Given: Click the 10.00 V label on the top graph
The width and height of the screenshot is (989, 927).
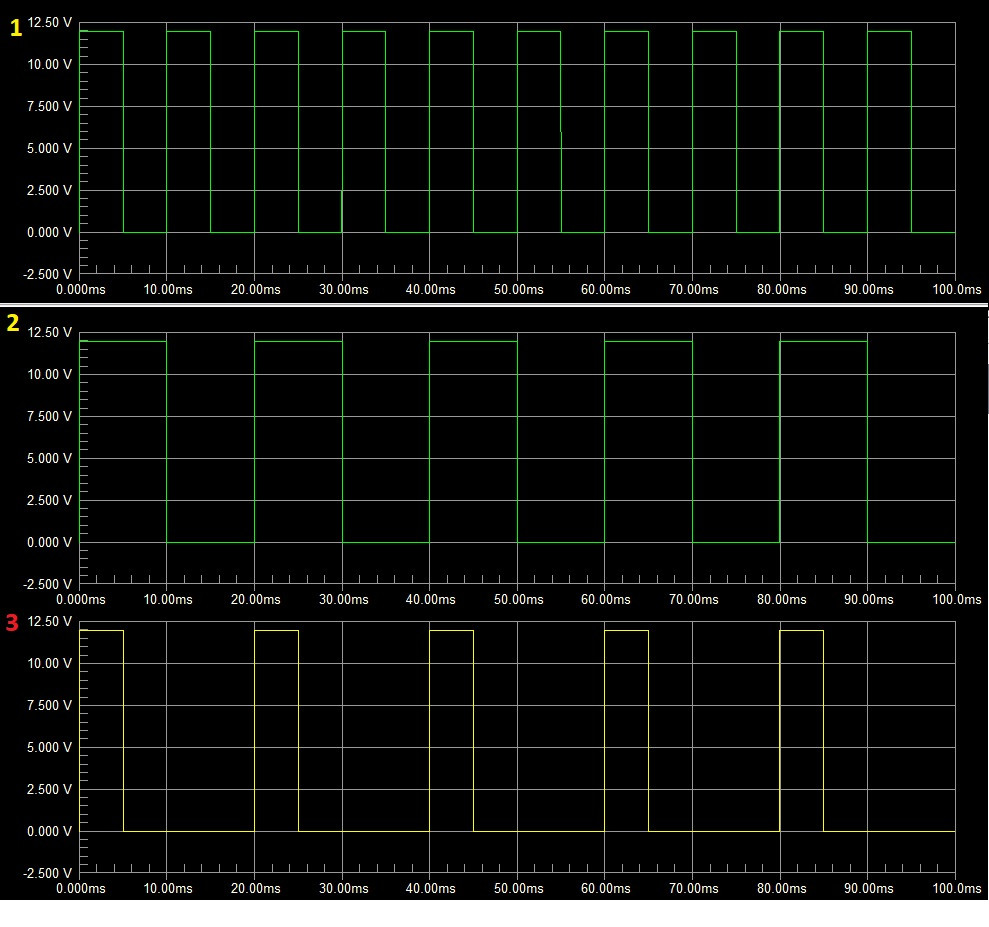Looking at the screenshot, I should (49, 64).
